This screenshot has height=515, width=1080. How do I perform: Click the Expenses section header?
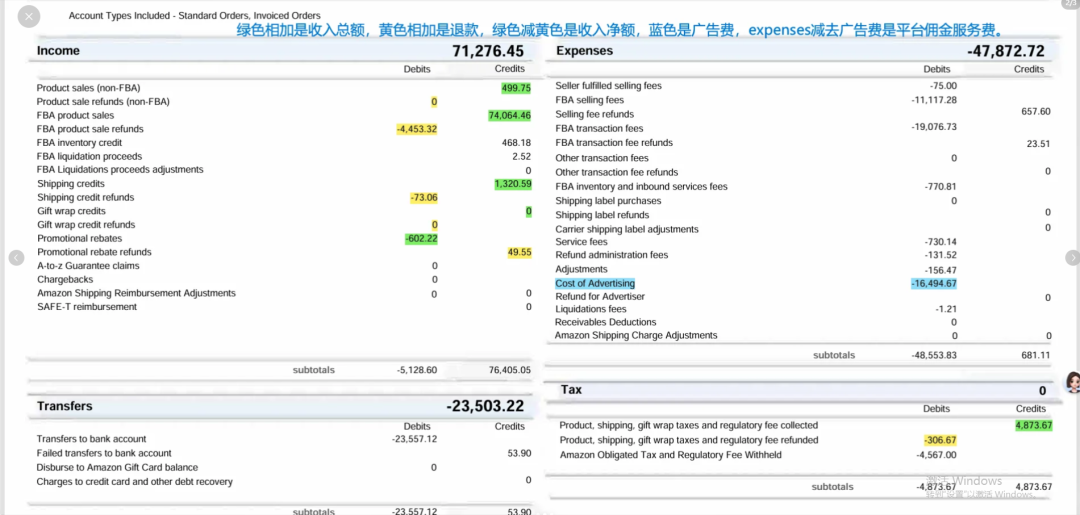pyautogui.click(x=584, y=51)
